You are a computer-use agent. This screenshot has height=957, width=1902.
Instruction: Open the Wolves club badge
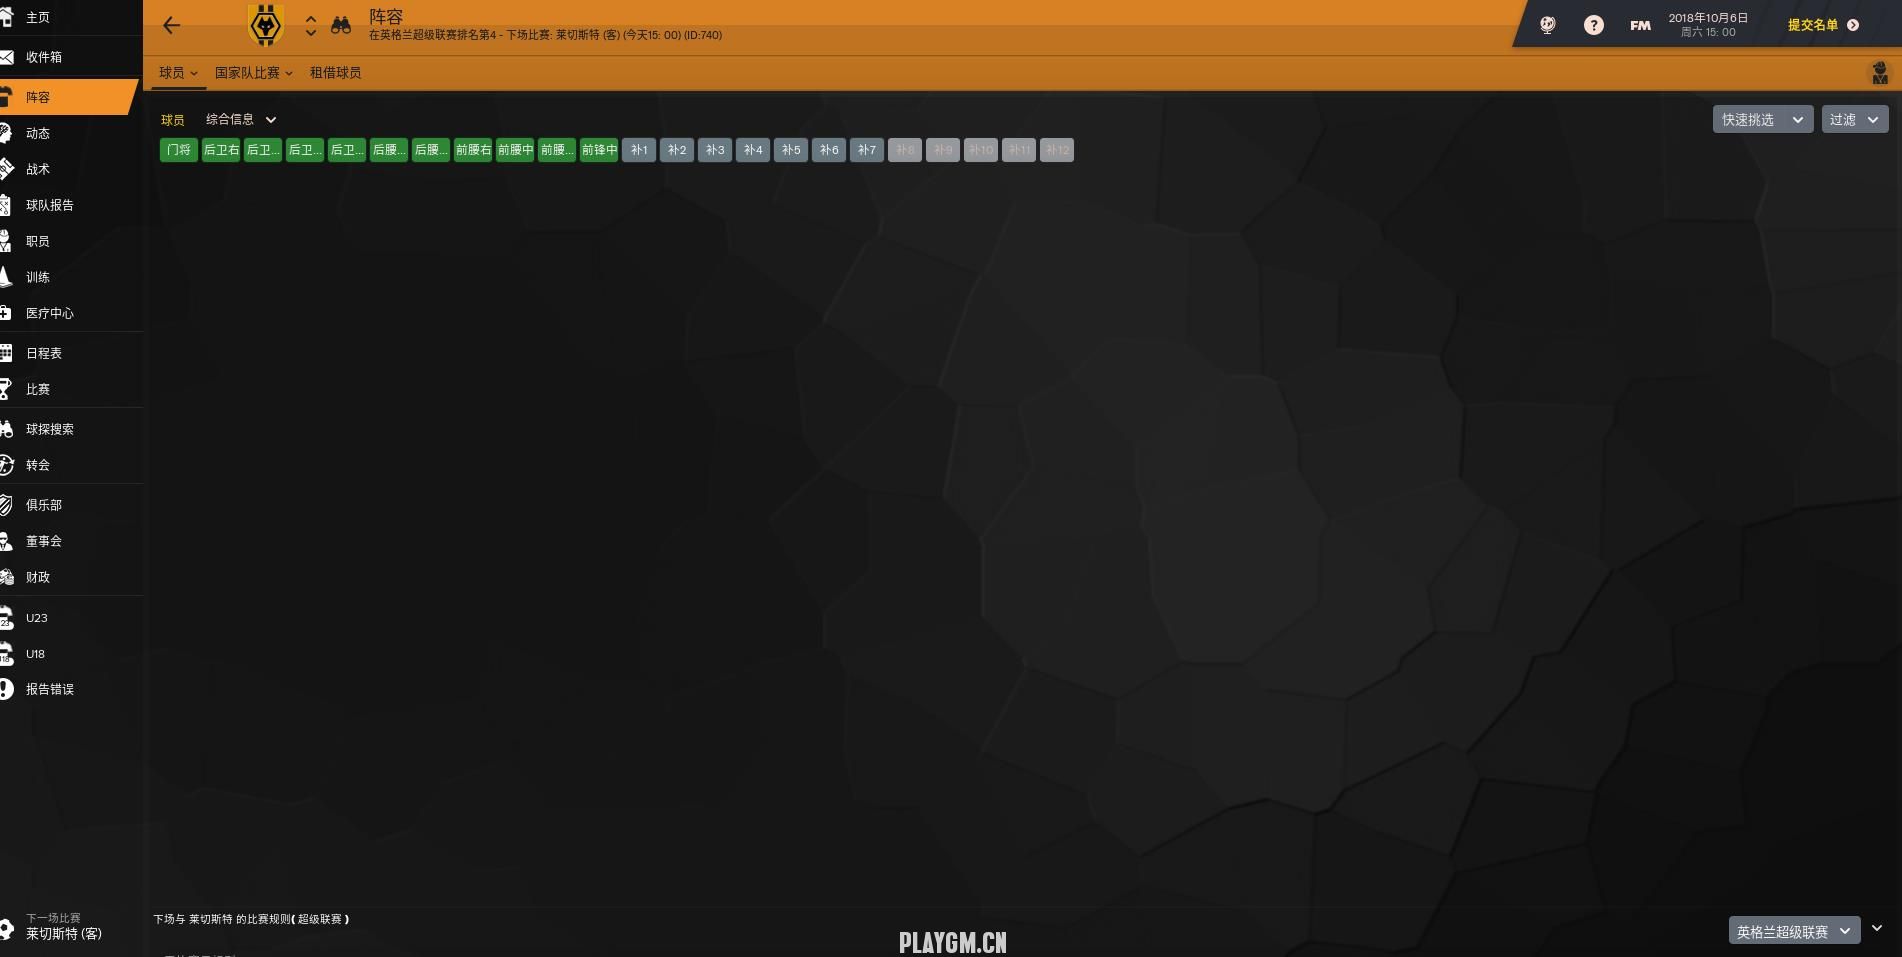pos(266,26)
